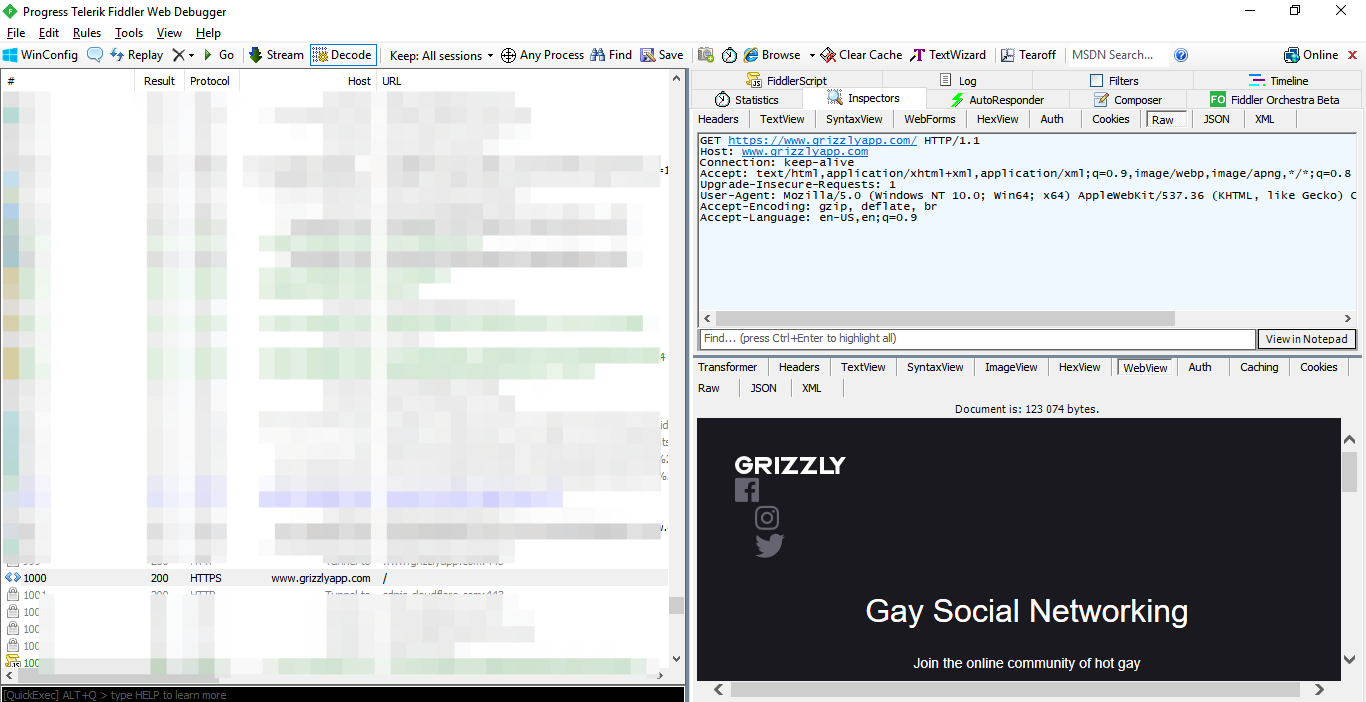Open Find sessions from the toolbar
This screenshot has width=1366, height=702.
[611, 55]
